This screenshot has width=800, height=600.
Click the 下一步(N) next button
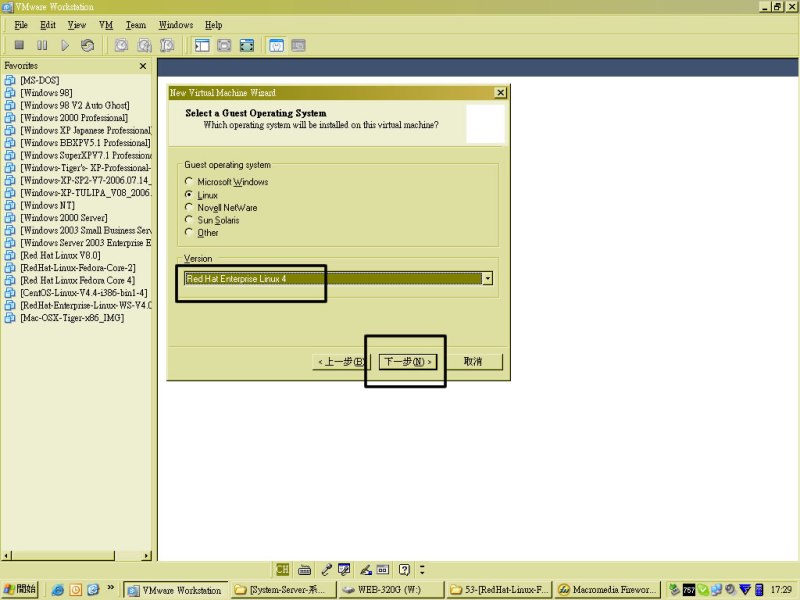(x=408, y=362)
